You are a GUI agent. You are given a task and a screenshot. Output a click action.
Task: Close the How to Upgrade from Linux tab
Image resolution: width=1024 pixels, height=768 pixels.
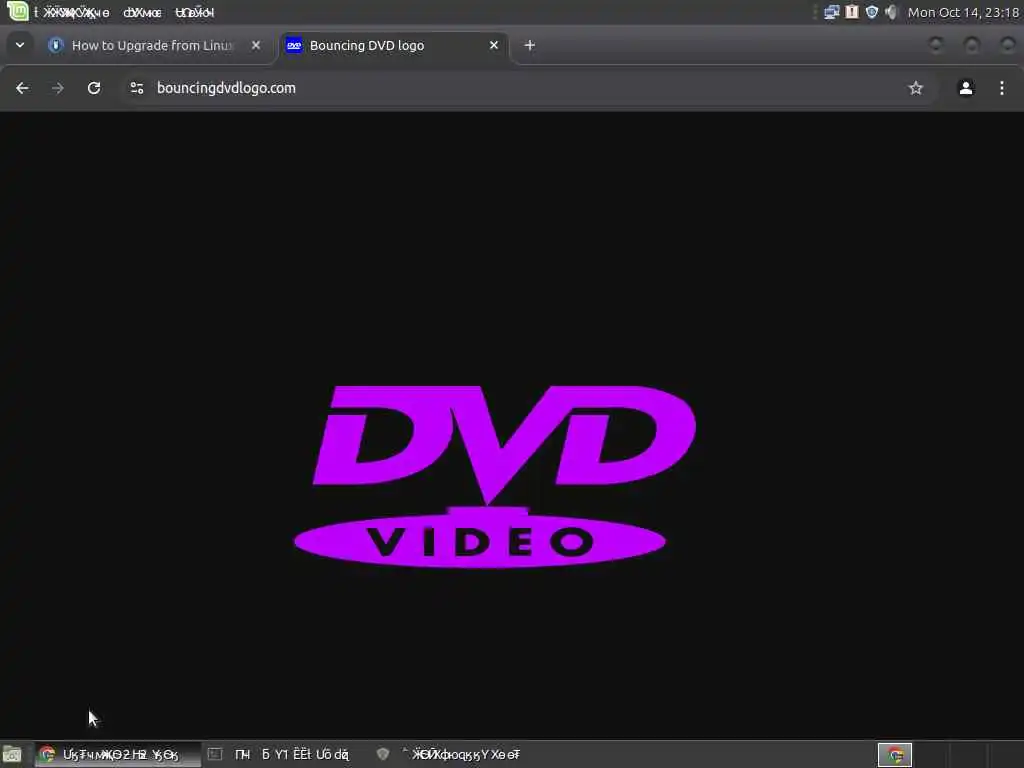pos(256,45)
